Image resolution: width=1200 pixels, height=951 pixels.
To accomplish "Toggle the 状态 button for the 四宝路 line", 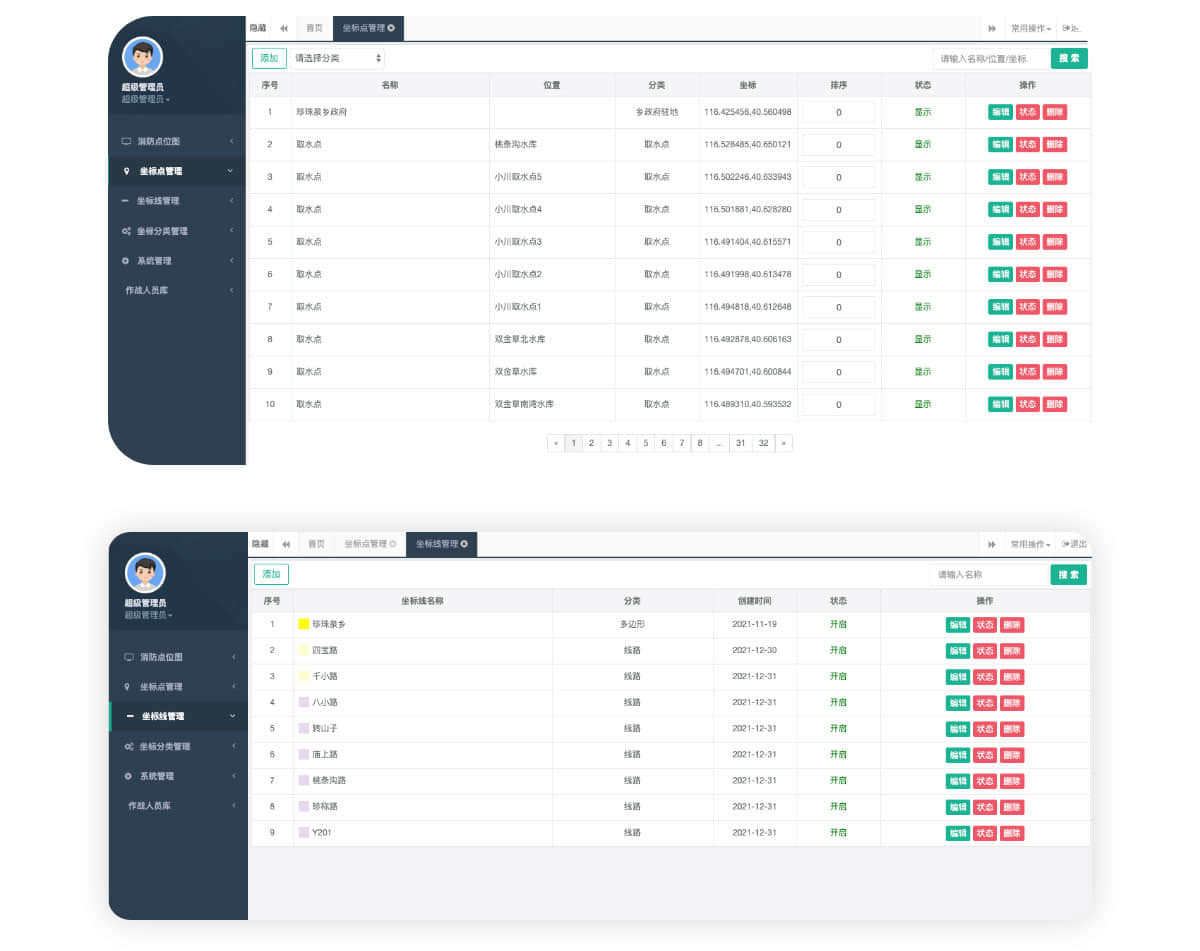I will [985, 651].
